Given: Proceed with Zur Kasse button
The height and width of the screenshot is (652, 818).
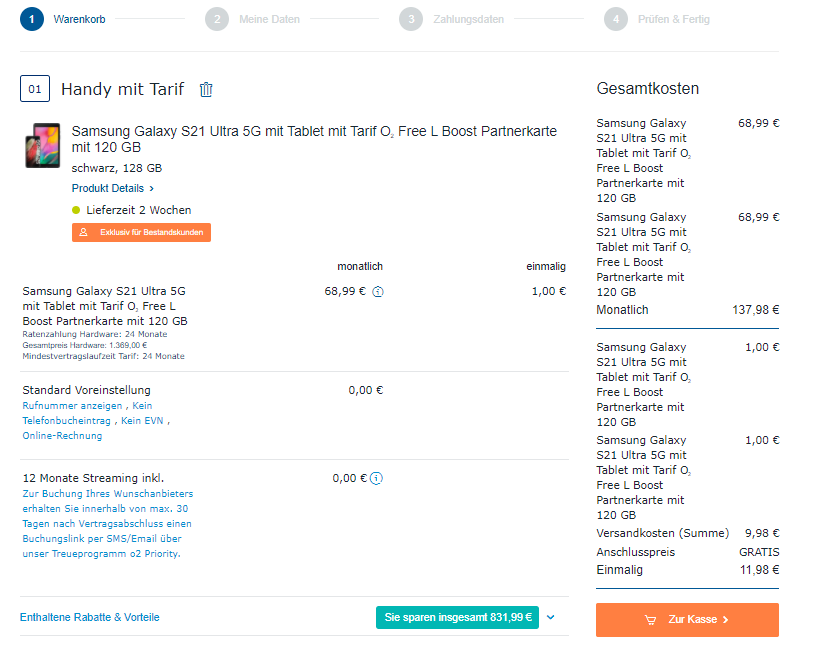Looking at the screenshot, I should (687, 620).
